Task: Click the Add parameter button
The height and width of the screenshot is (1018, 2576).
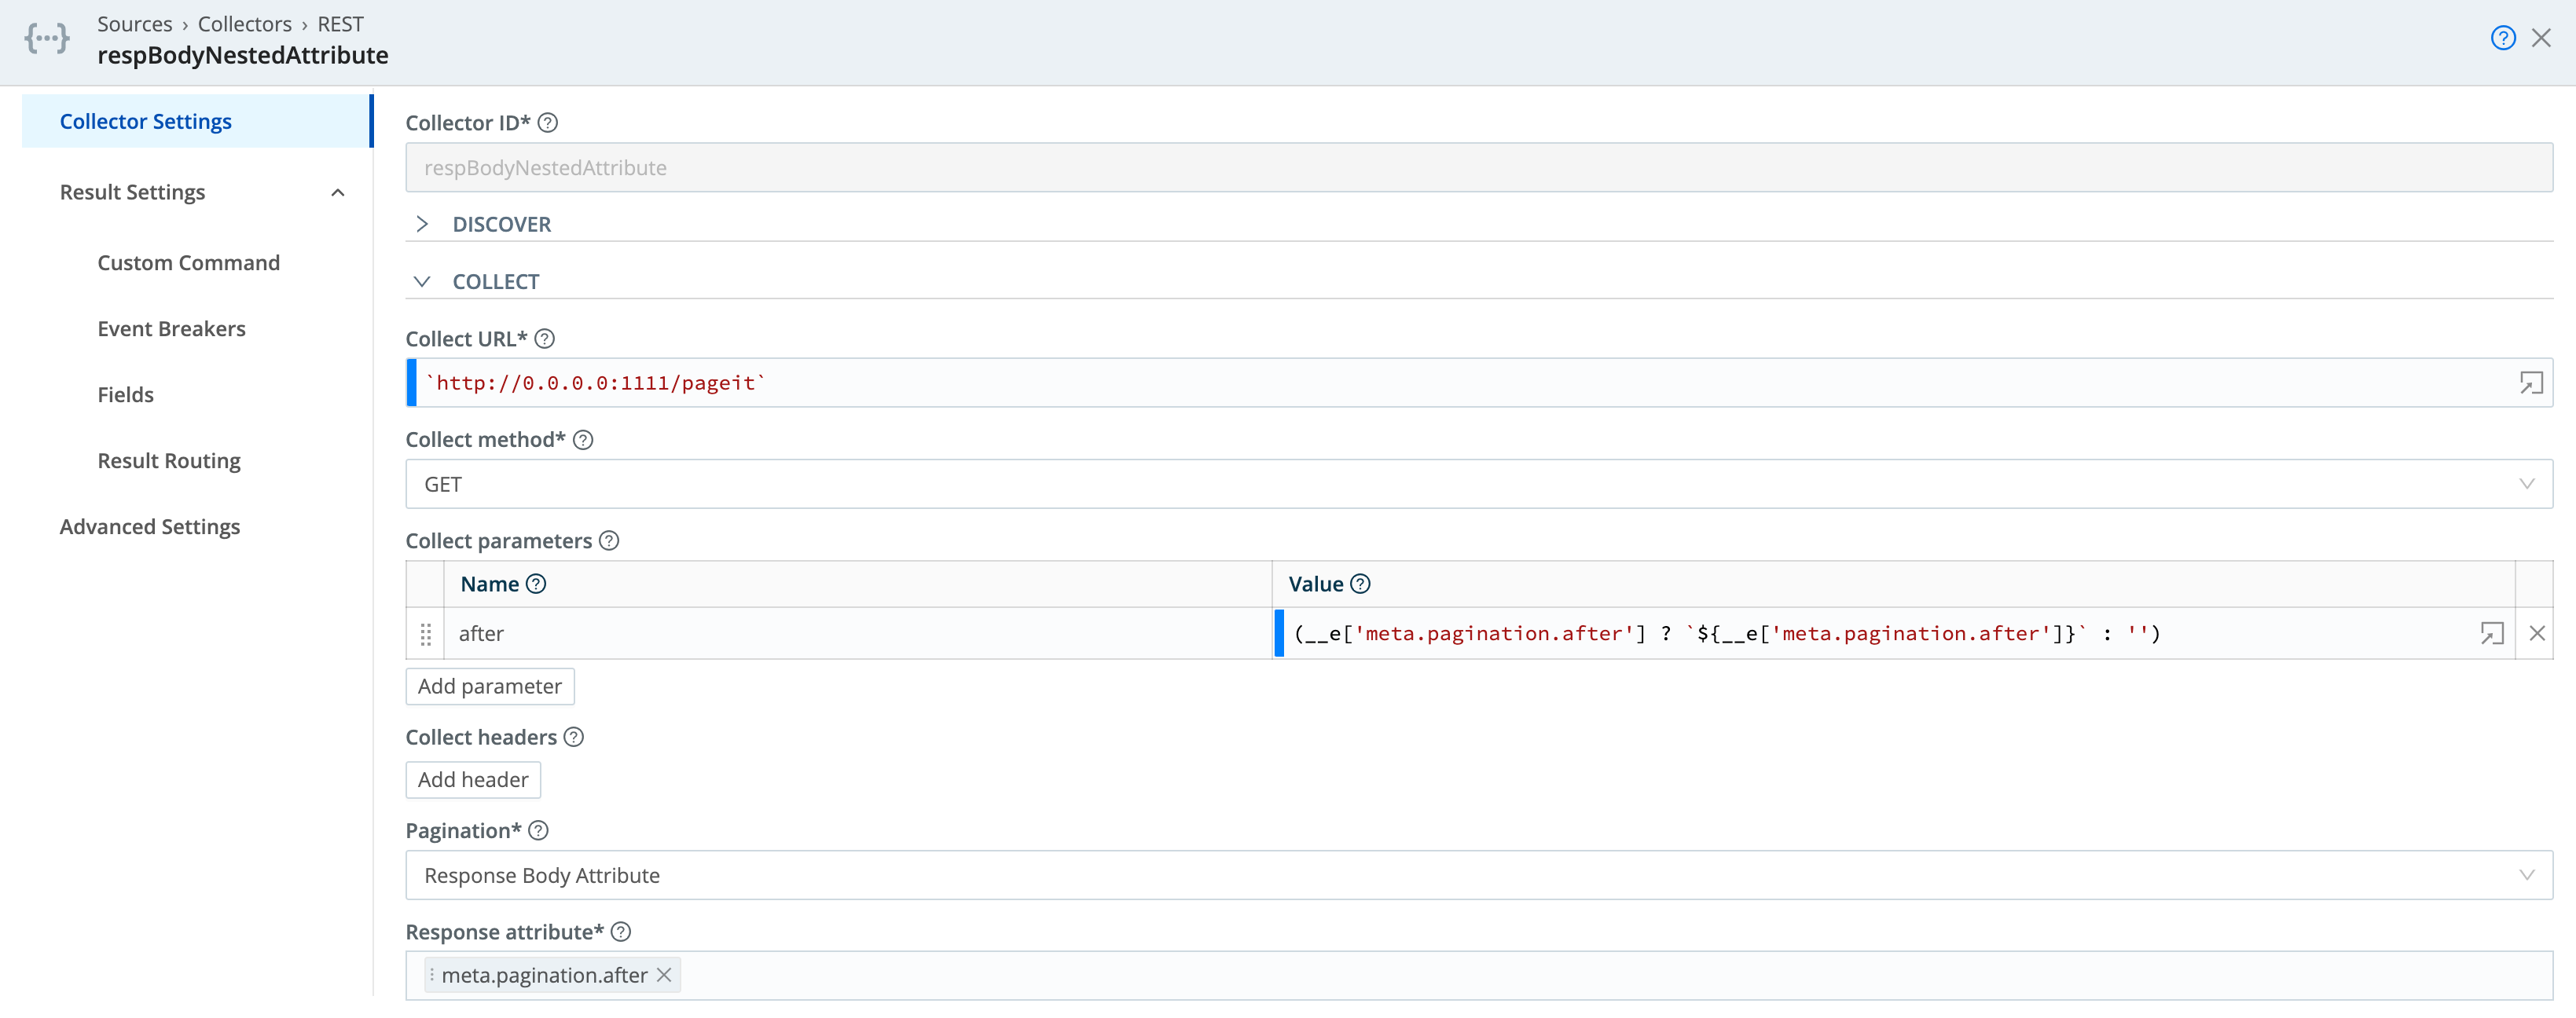Action: [x=489, y=686]
